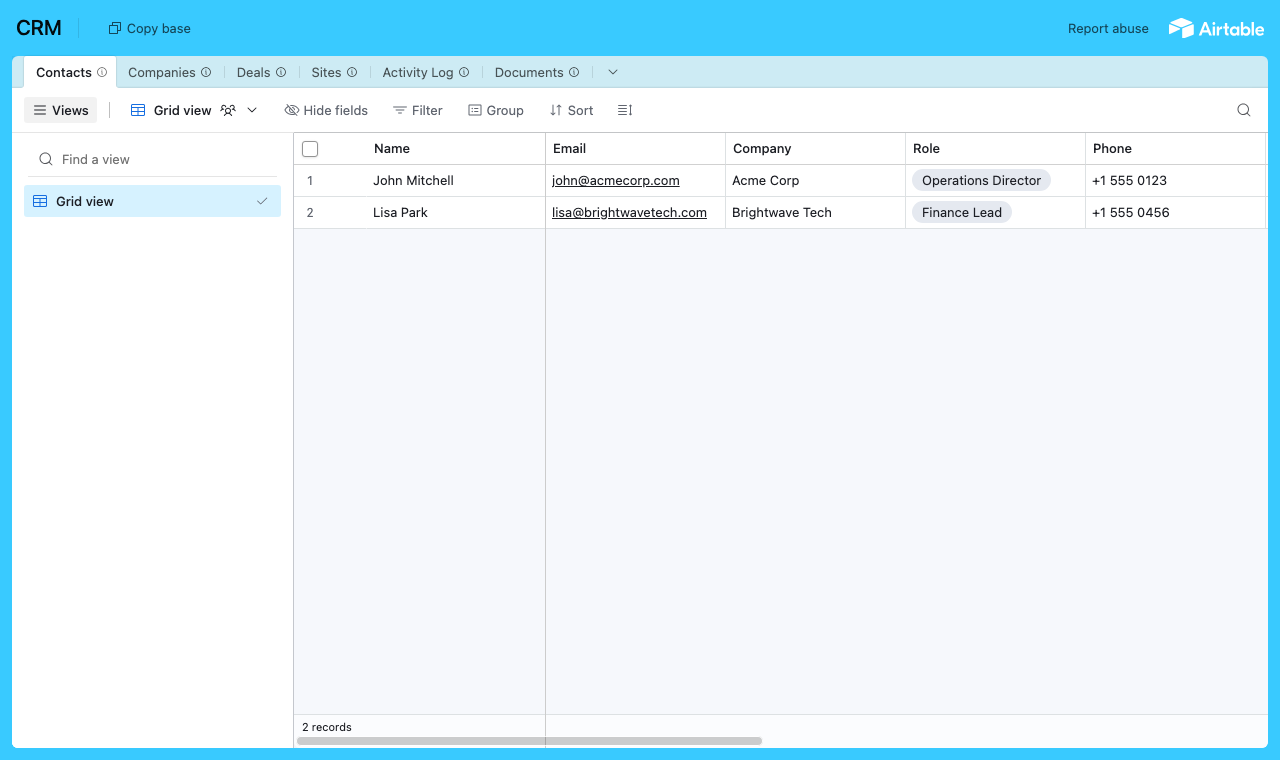Click row number 1
Viewport: 1280px width, 760px height.
[x=310, y=181]
